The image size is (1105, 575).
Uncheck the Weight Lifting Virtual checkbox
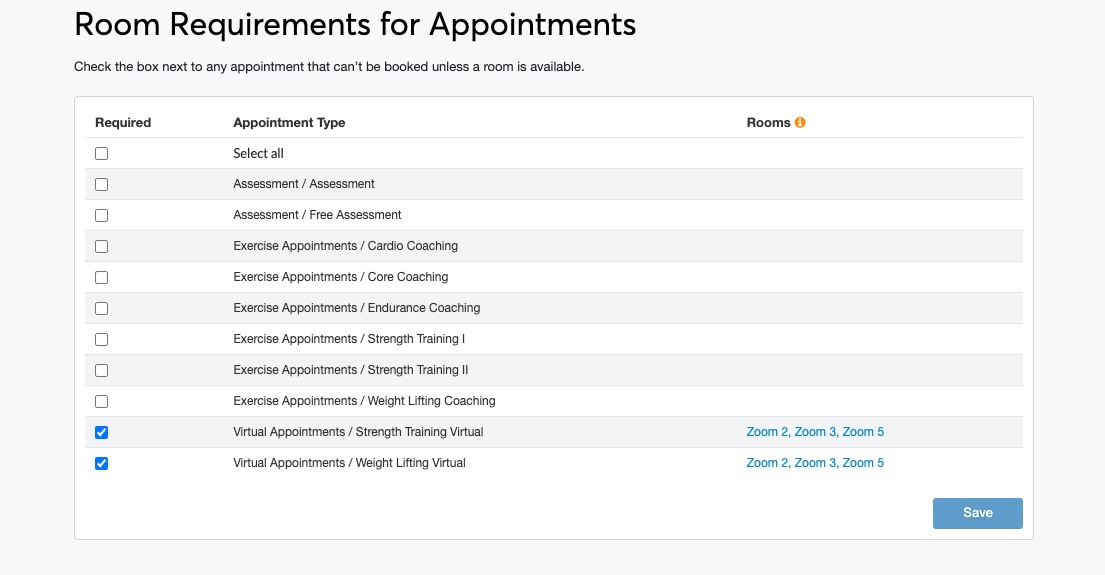(x=101, y=464)
